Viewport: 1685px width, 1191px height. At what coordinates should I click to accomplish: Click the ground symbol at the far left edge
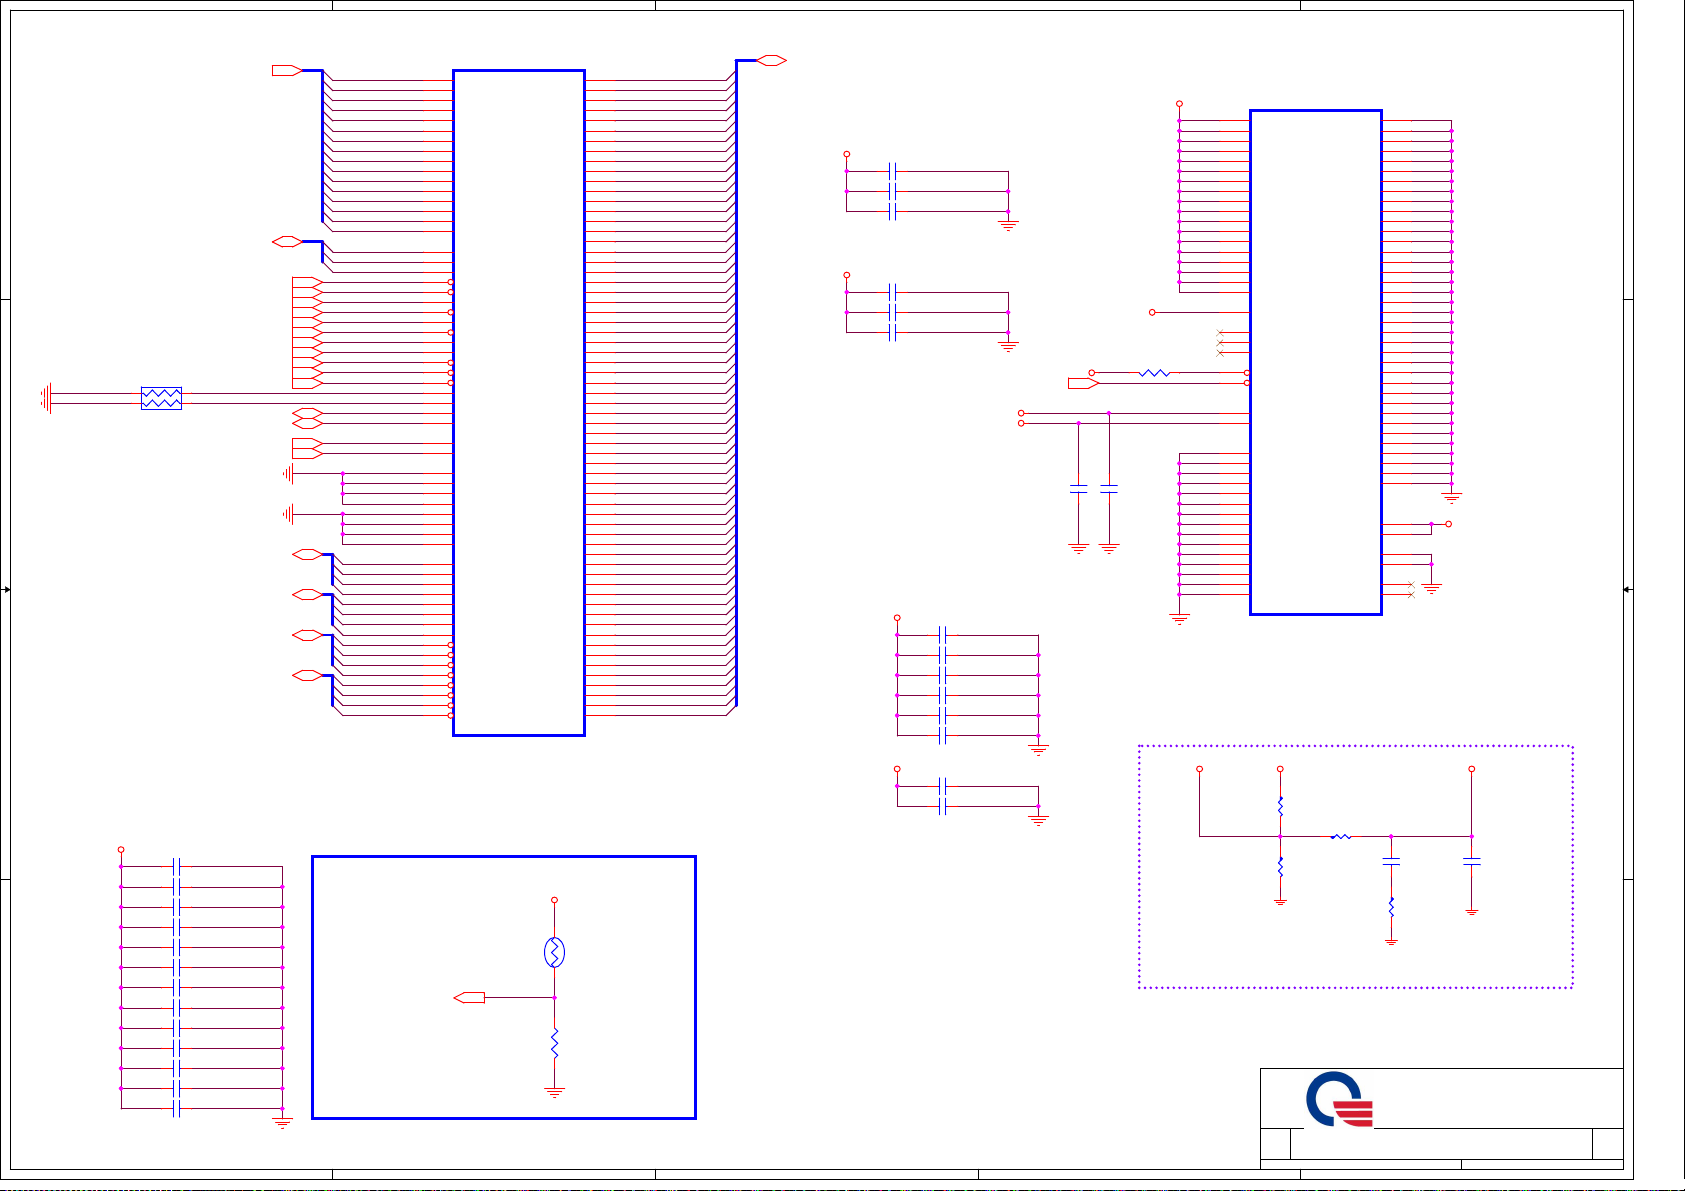46,398
